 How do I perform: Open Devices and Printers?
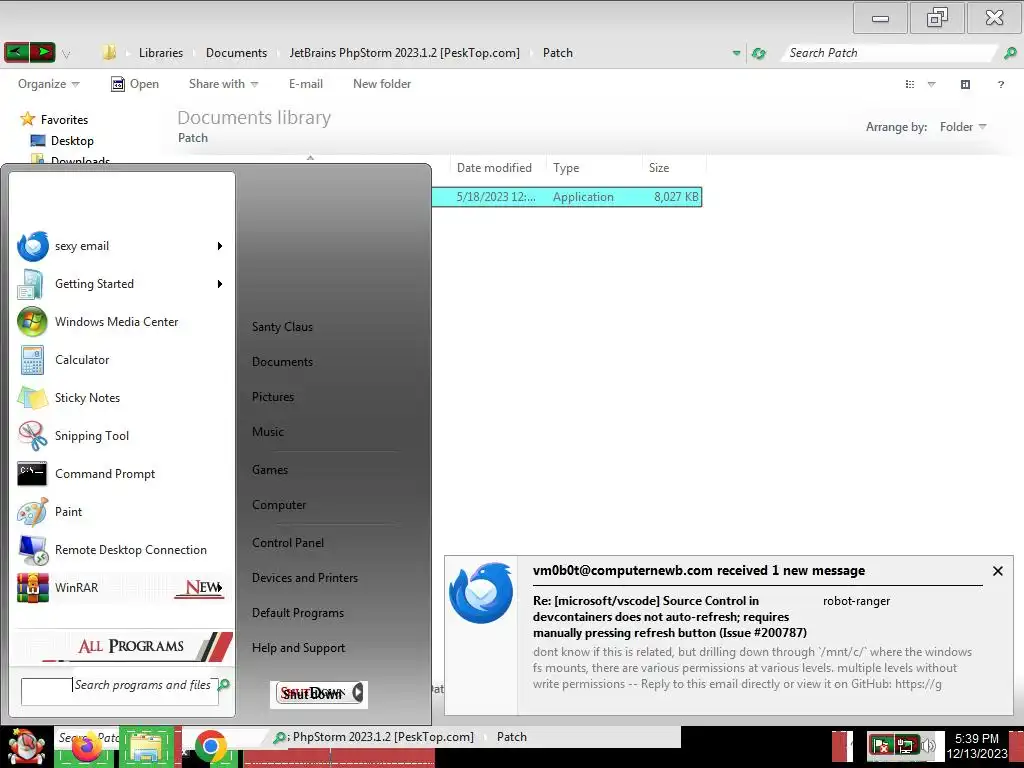pos(305,578)
